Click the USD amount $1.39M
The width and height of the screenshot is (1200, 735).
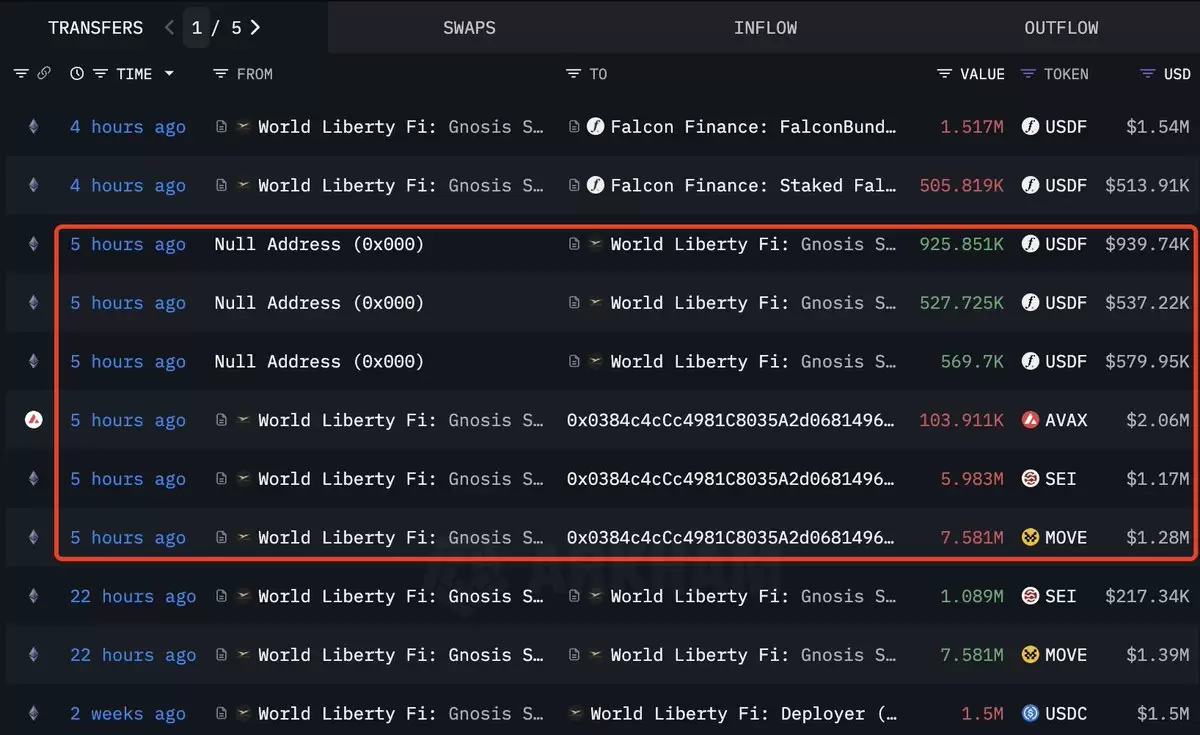point(1158,655)
